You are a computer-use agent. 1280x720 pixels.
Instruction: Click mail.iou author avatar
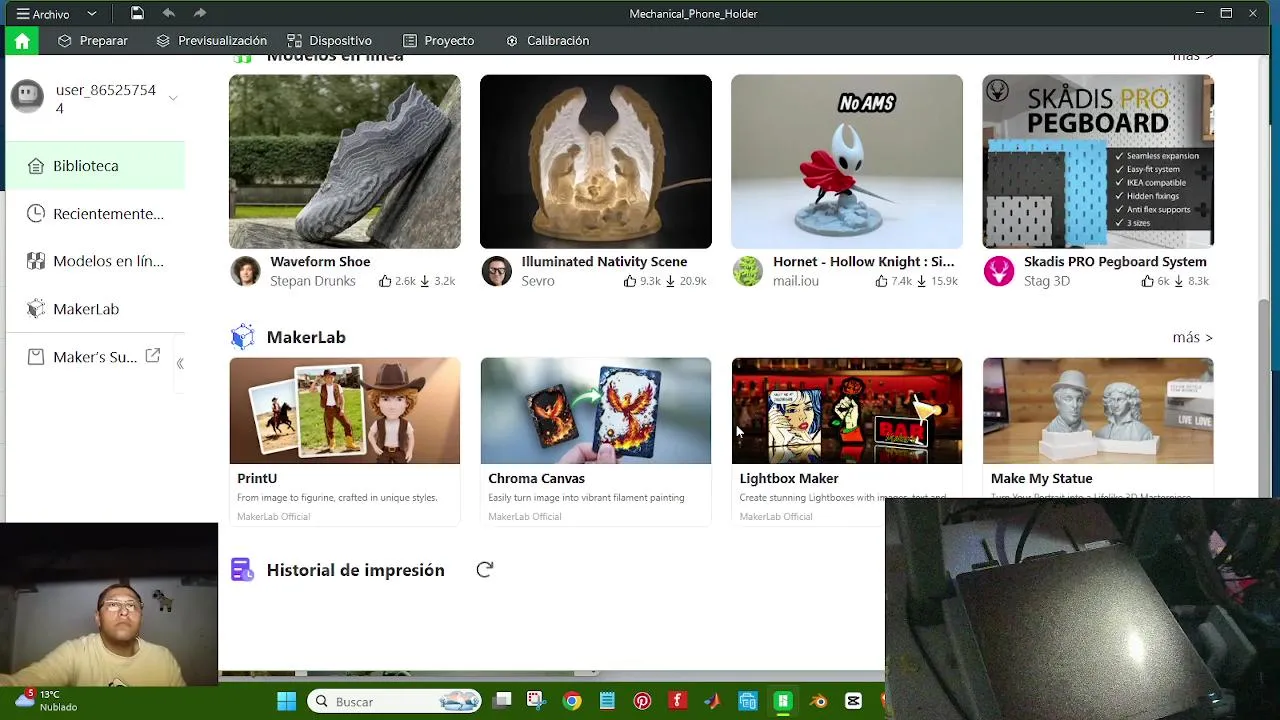pos(747,271)
